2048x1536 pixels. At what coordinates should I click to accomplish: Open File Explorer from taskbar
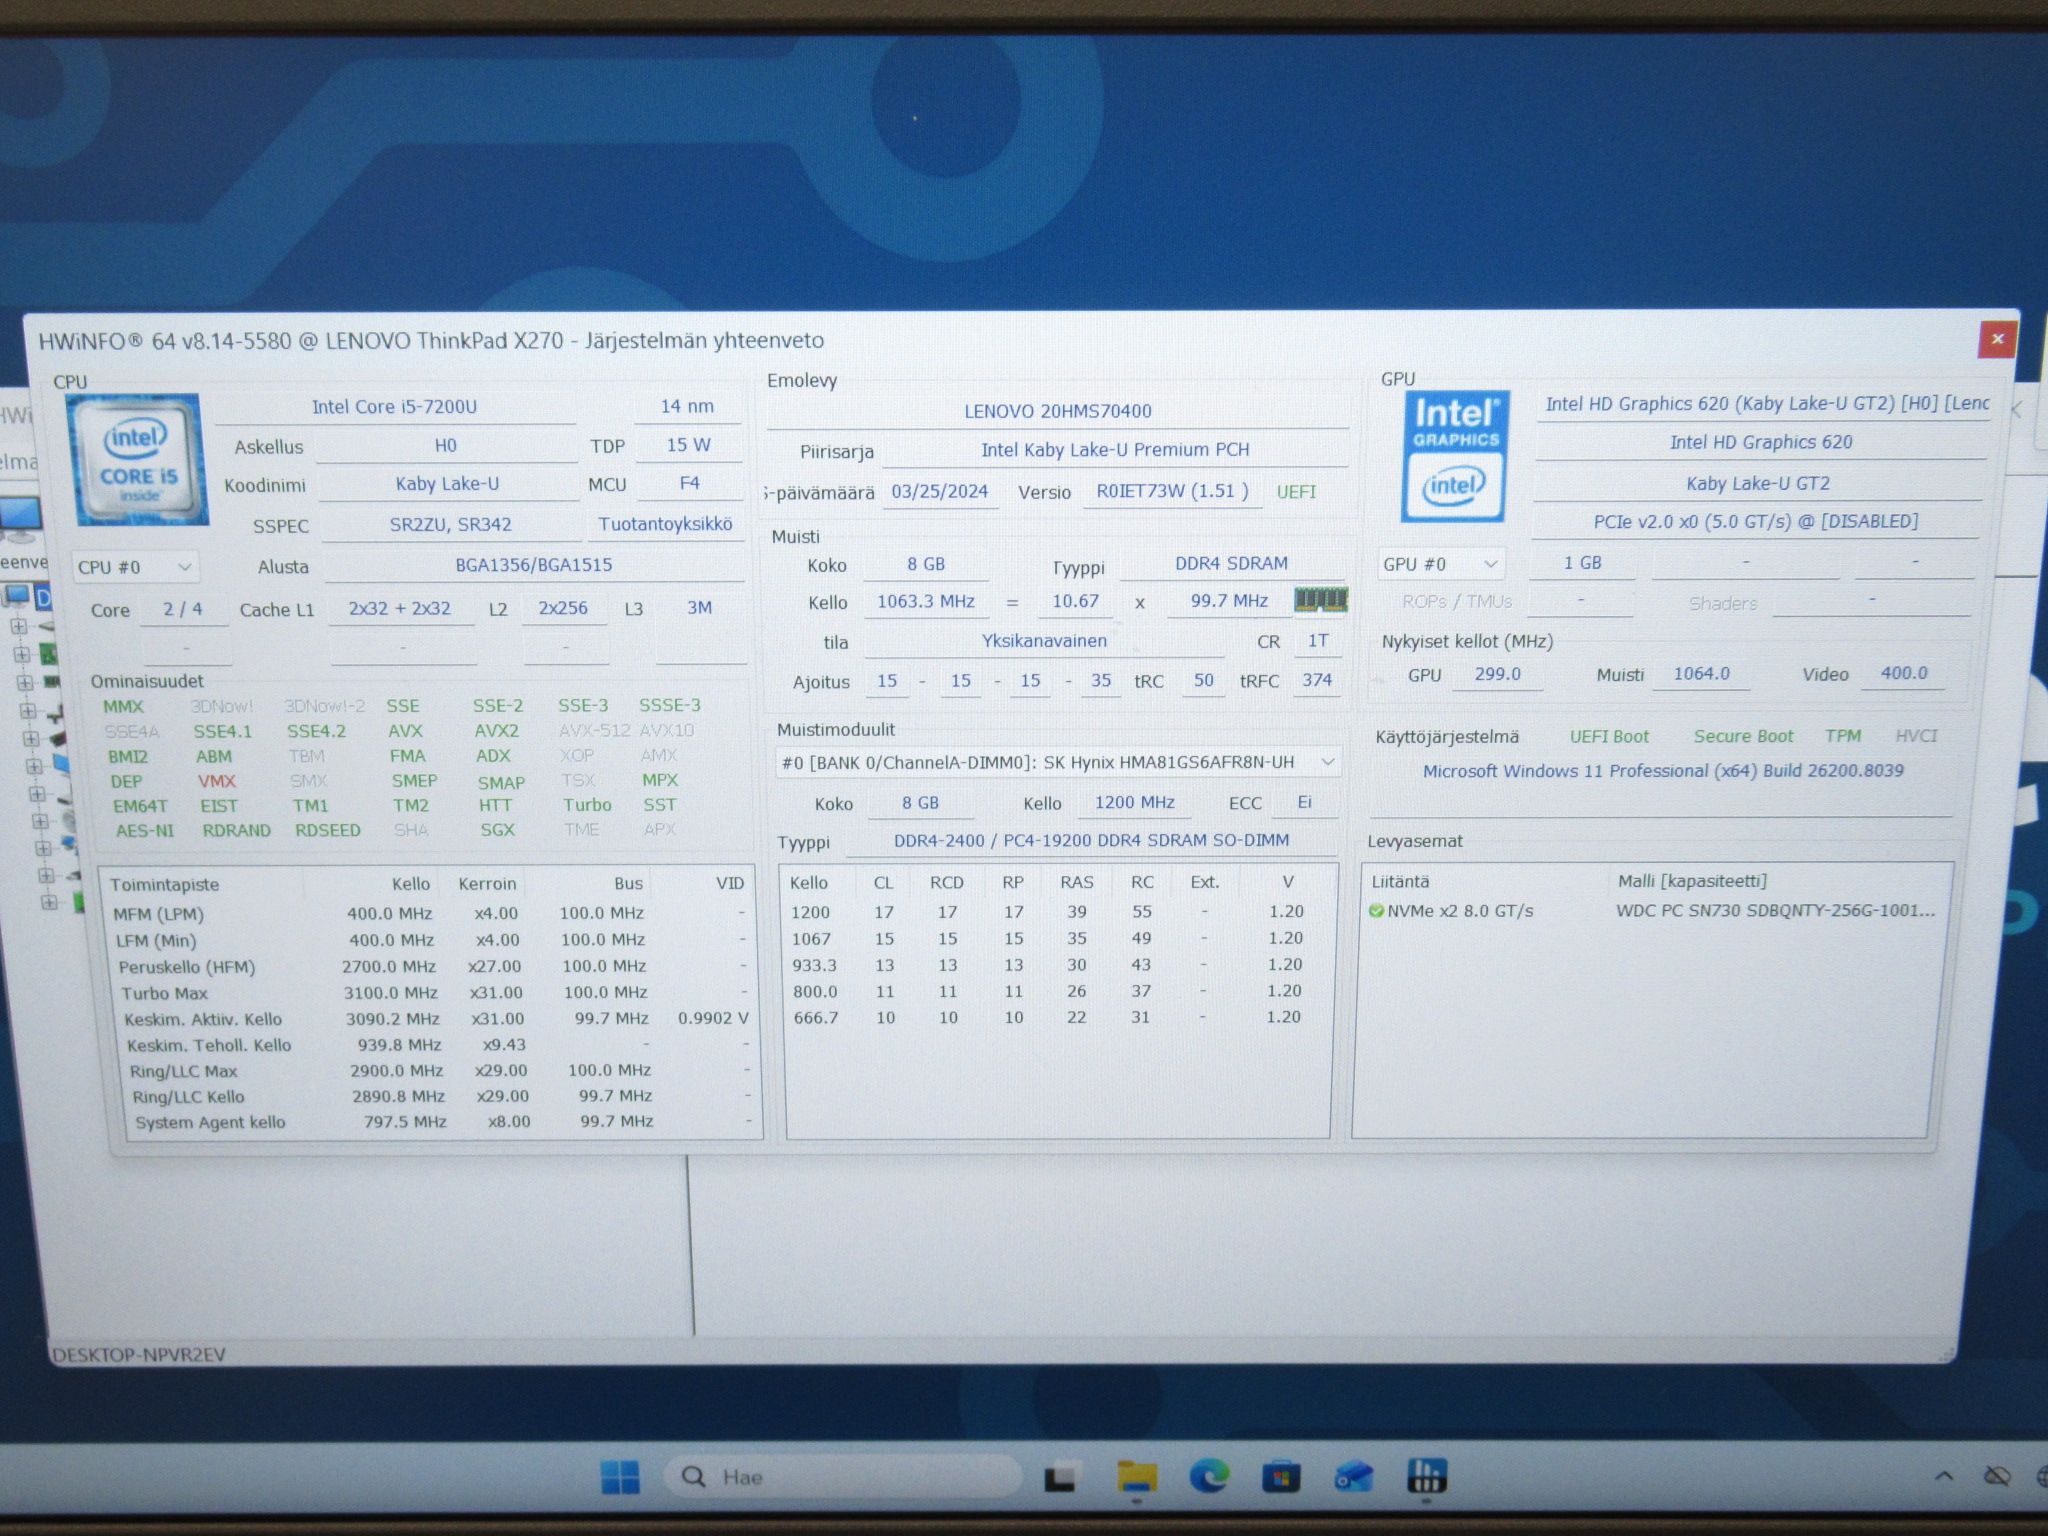[1136, 1477]
